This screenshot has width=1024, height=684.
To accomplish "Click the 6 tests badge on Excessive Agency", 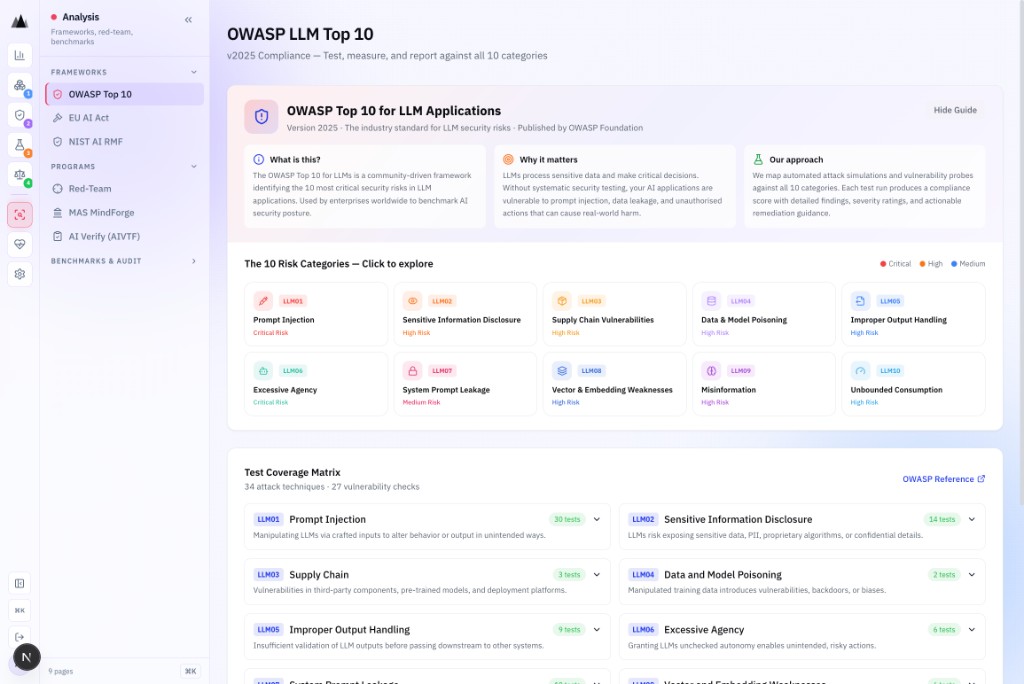I will (x=944, y=630).
